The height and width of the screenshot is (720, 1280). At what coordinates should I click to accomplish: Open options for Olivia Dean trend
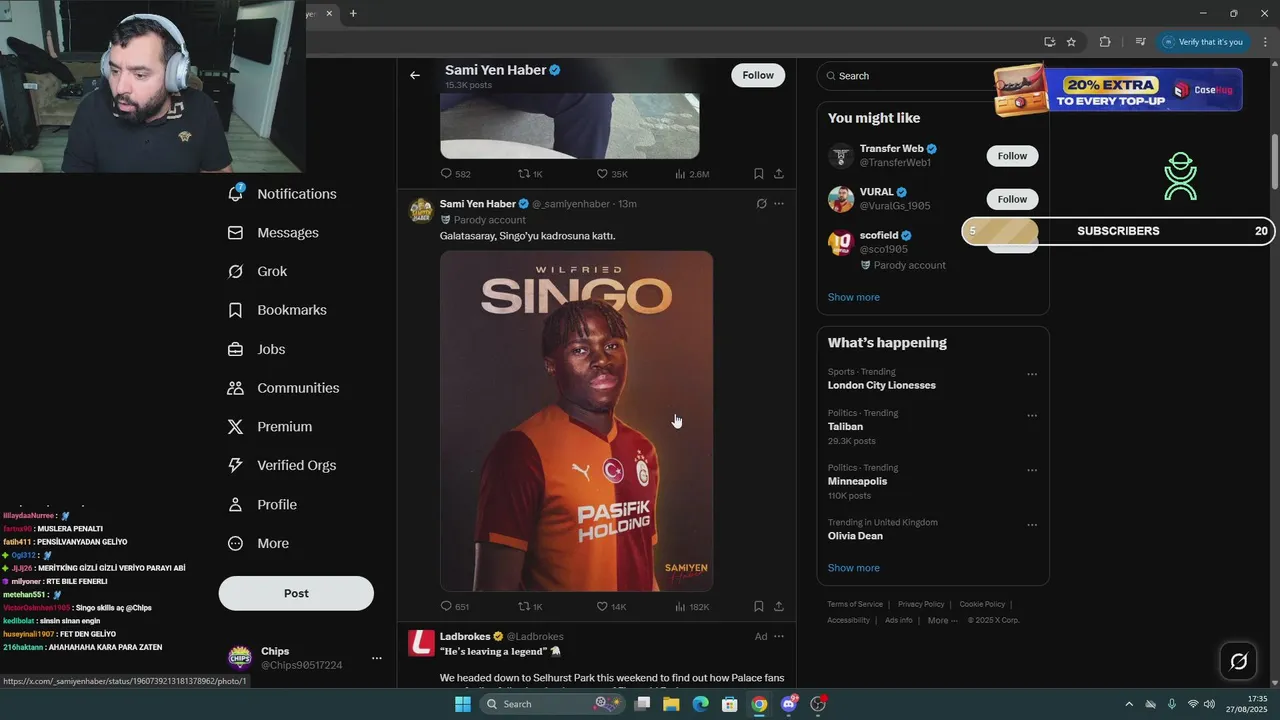pos(1032,525)
